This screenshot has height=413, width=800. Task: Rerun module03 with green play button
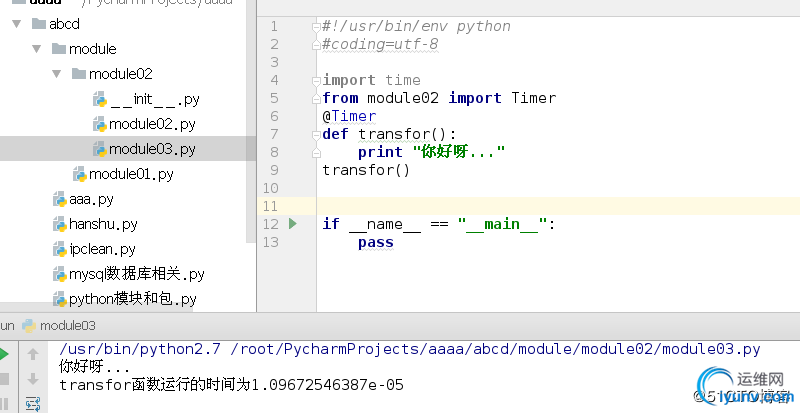click(x=4, y=354)
